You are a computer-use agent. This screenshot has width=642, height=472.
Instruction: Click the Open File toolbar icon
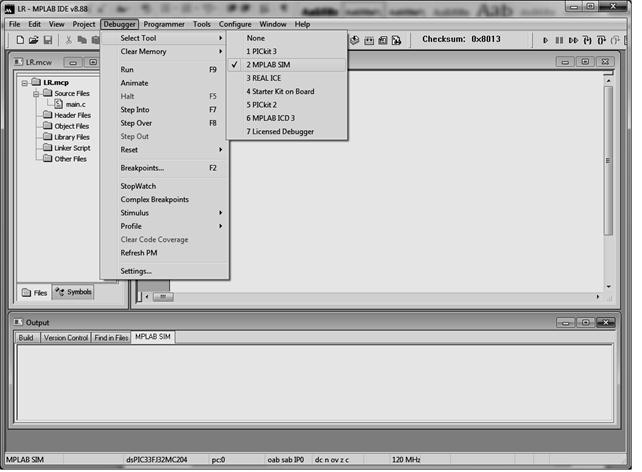click(x=34, y=40)
